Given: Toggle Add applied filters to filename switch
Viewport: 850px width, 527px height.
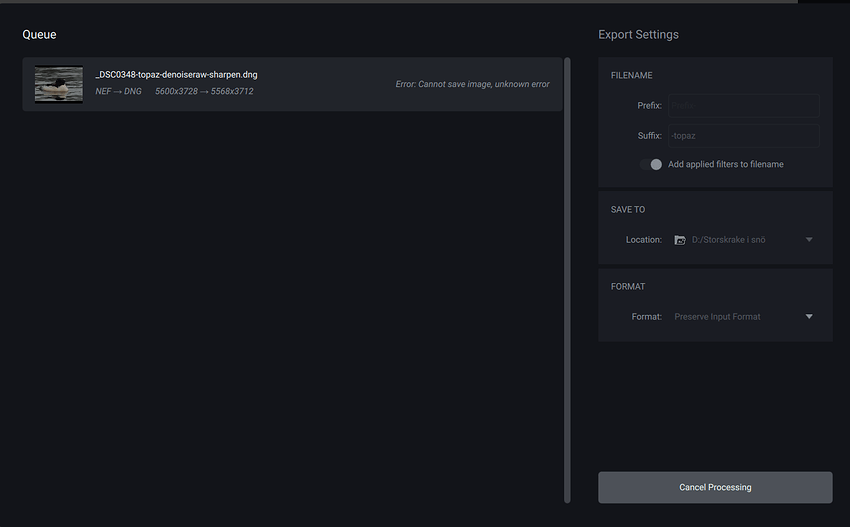Looking at the screenshot, I should (651, 164).
